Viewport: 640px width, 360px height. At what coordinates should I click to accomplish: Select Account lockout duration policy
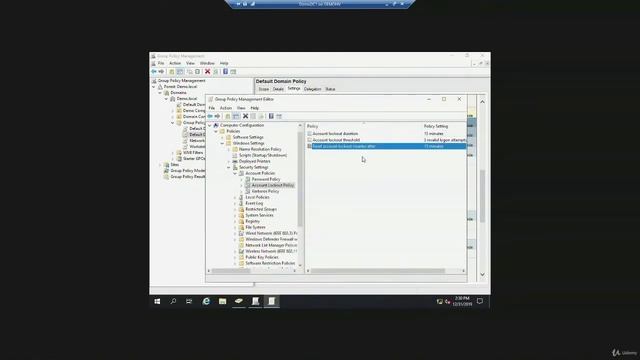tap(335, 133)
